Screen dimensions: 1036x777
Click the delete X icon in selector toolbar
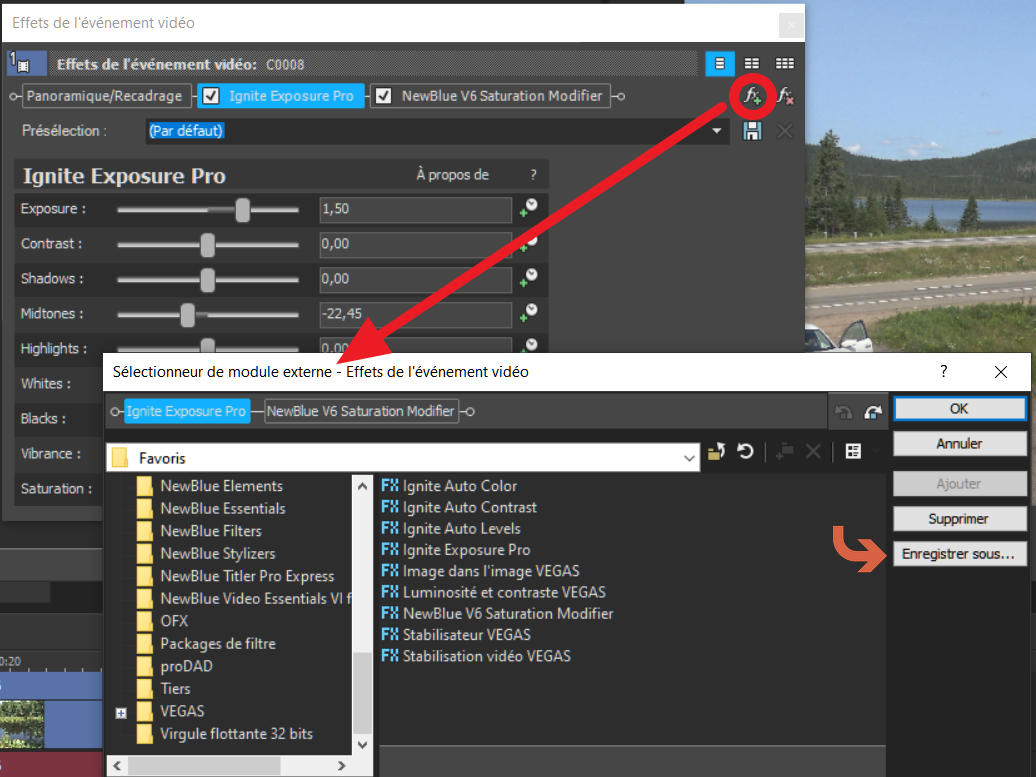[x=813, y=452]
